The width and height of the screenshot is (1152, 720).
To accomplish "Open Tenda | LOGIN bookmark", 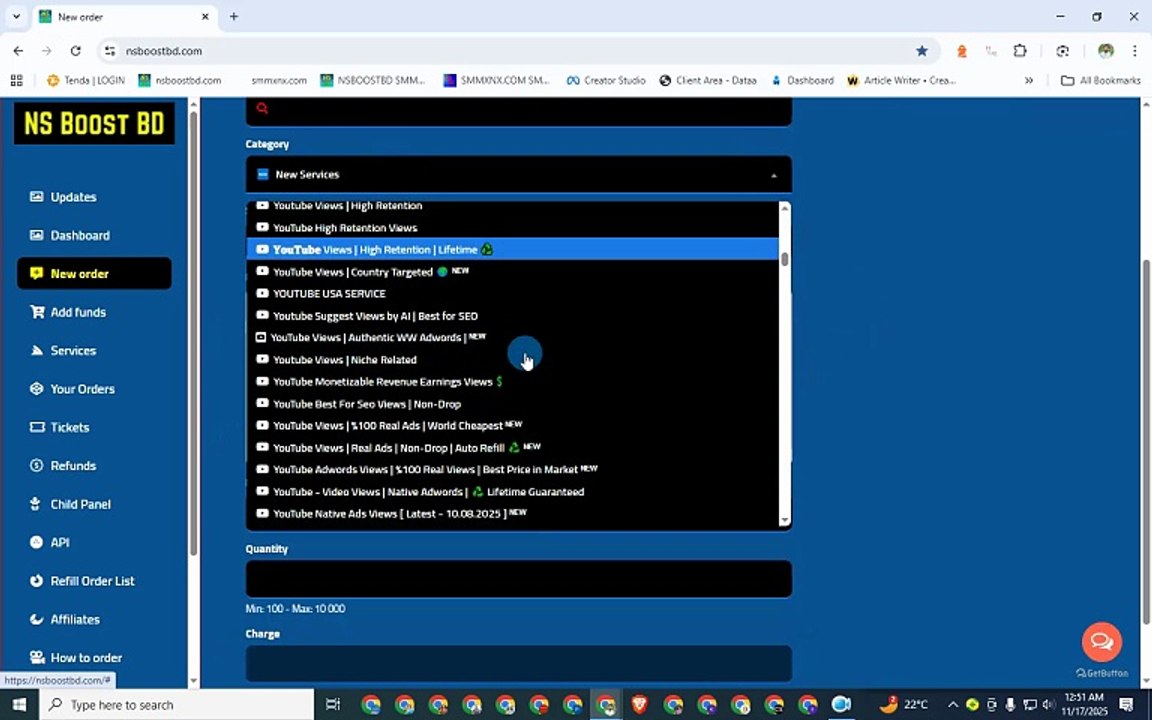I will 86,80.
